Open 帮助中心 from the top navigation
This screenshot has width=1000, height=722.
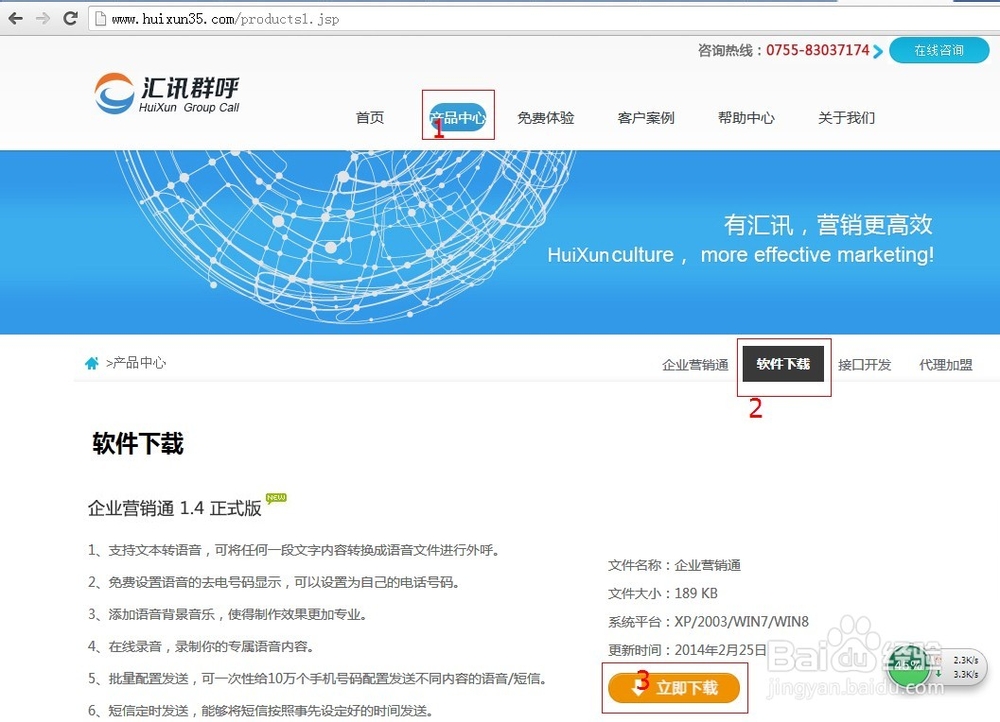745,117
